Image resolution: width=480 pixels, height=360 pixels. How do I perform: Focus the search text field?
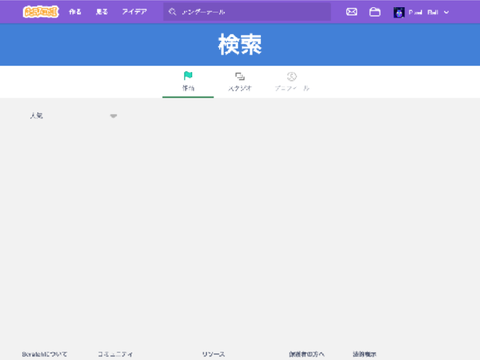click(x=247, y=12)
